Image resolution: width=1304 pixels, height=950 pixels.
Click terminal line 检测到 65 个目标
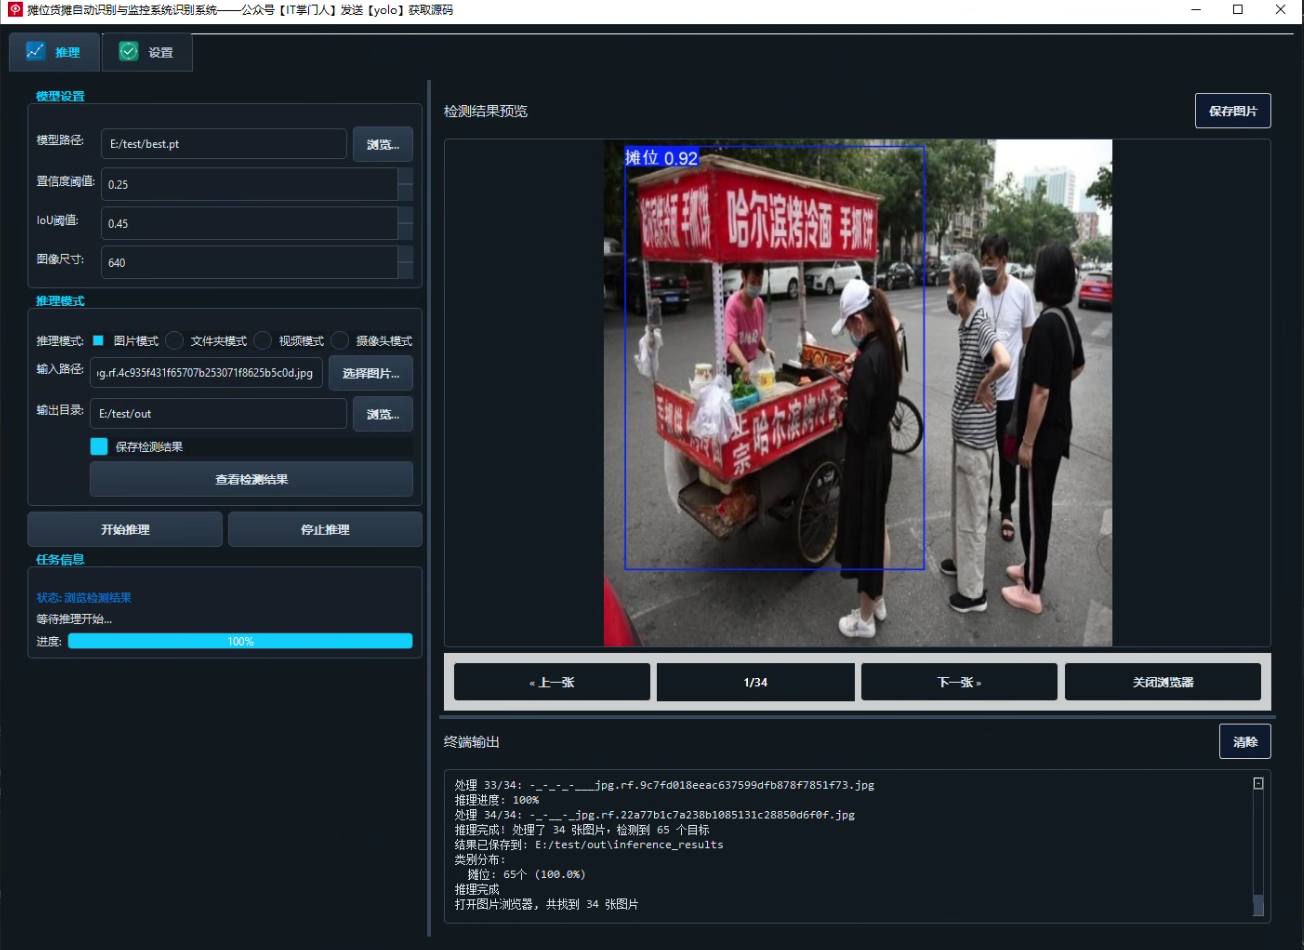tap(582, 830)
